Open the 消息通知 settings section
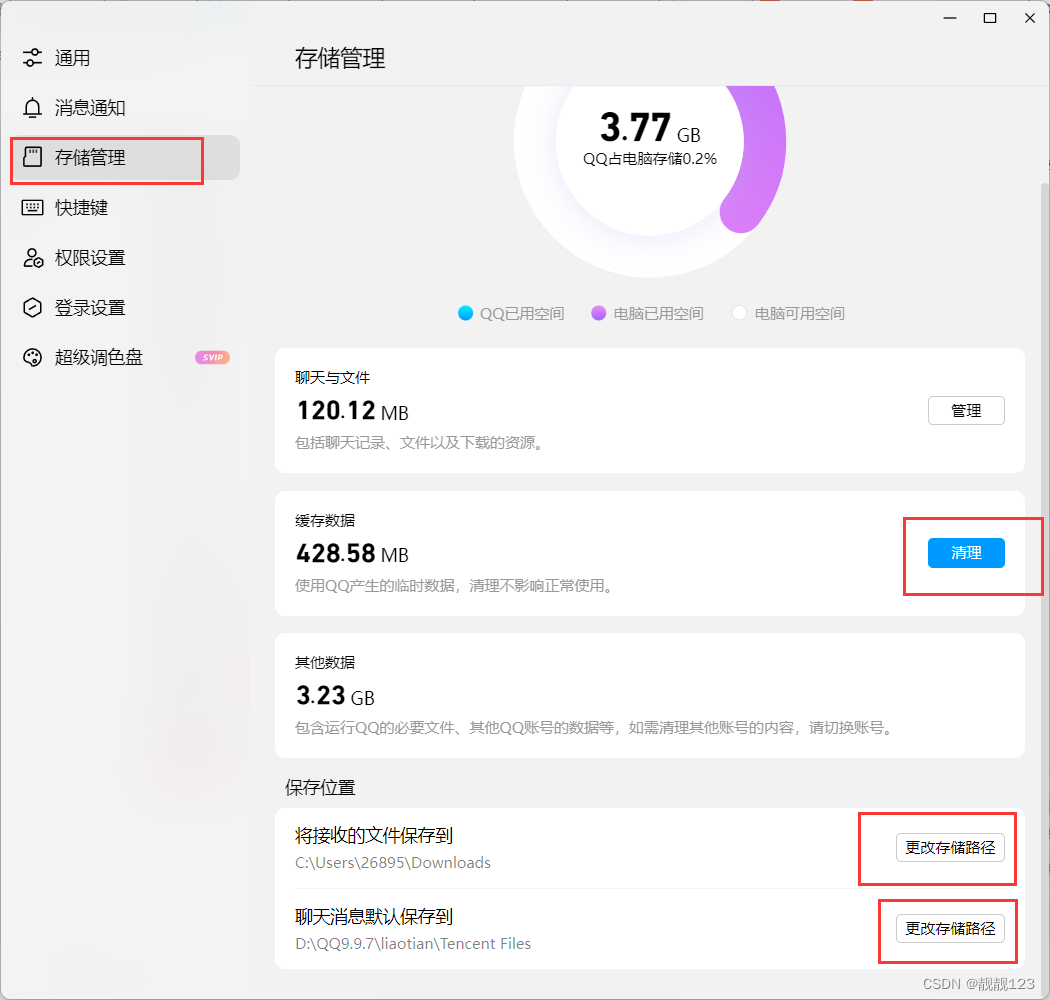 [x=125, y=108]
